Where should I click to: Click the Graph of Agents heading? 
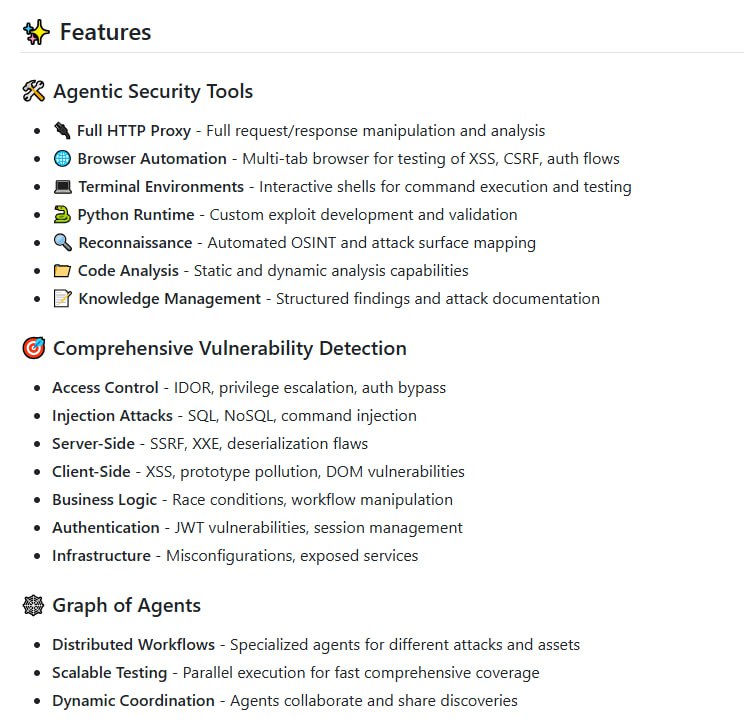127,606
